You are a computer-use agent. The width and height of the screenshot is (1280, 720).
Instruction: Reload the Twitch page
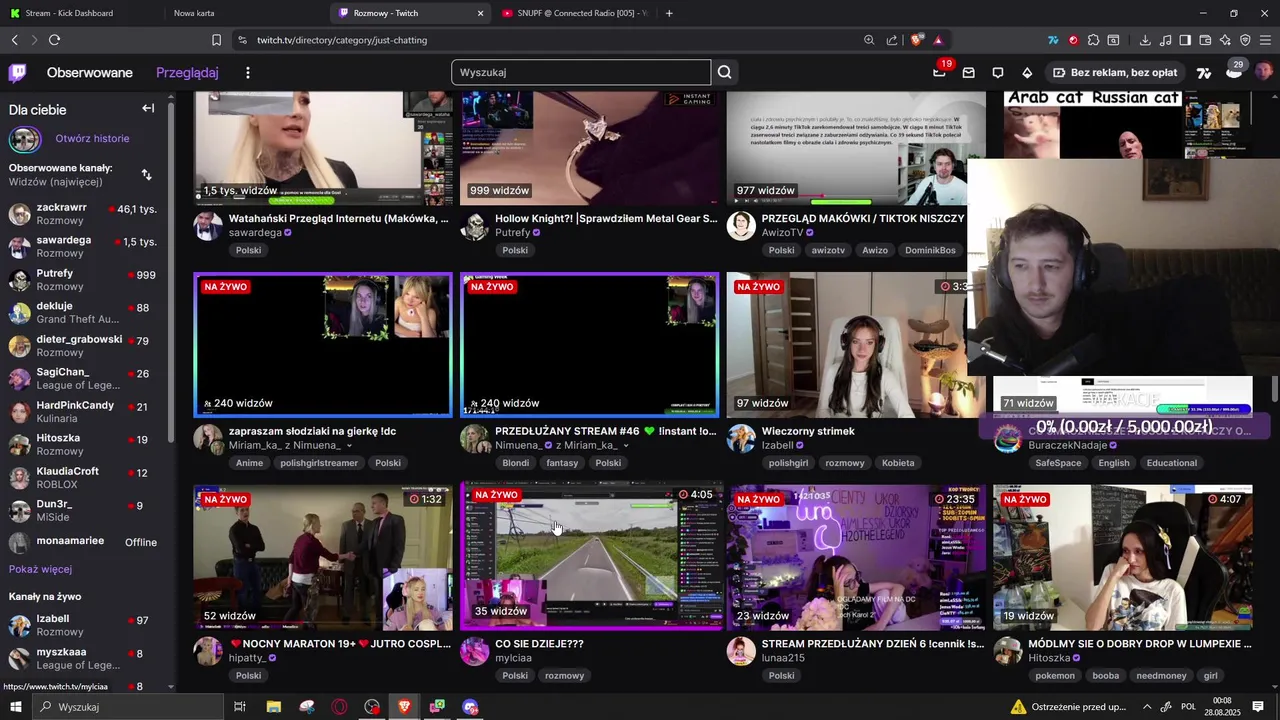point(54,40)
